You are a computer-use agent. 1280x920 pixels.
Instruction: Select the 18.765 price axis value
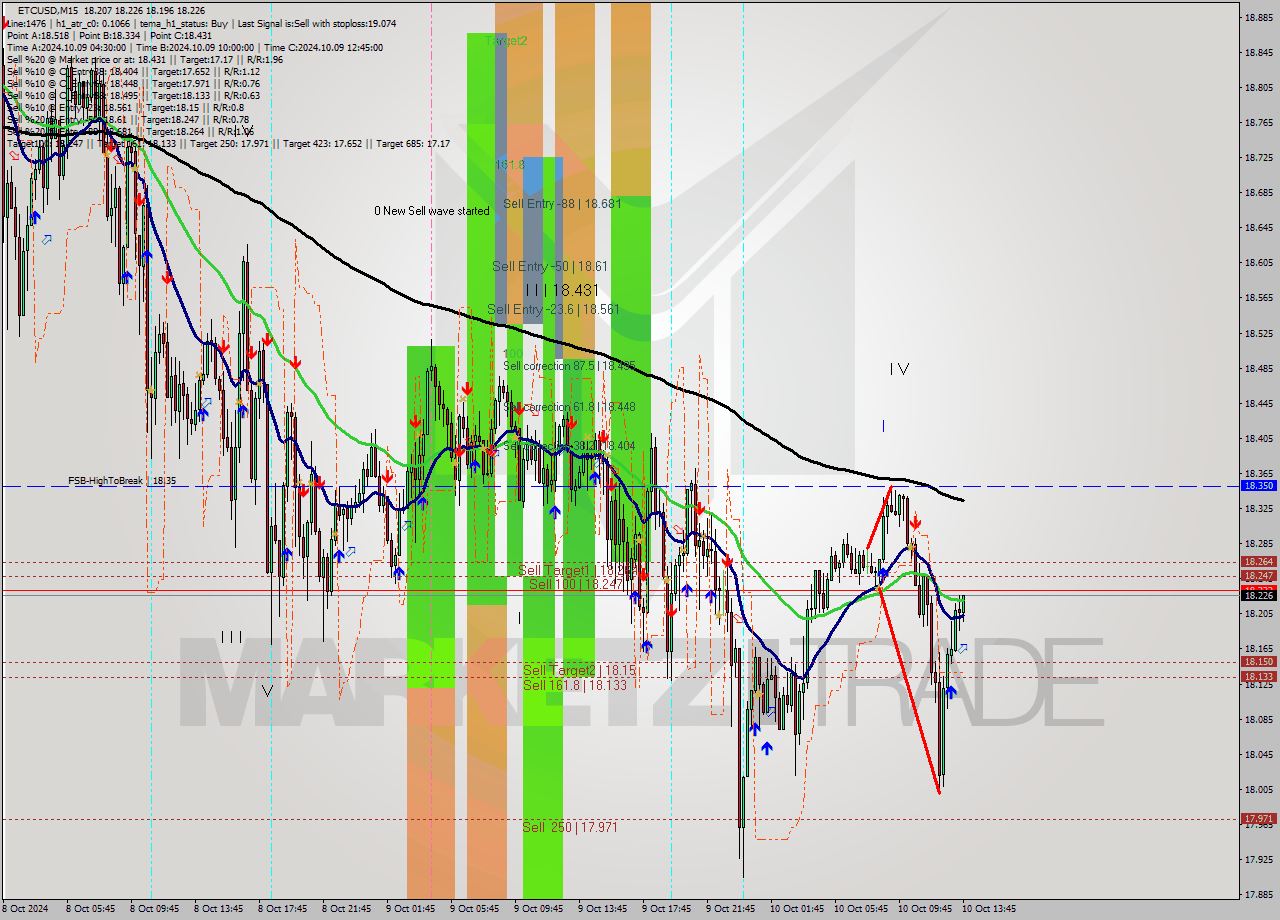1258,122
